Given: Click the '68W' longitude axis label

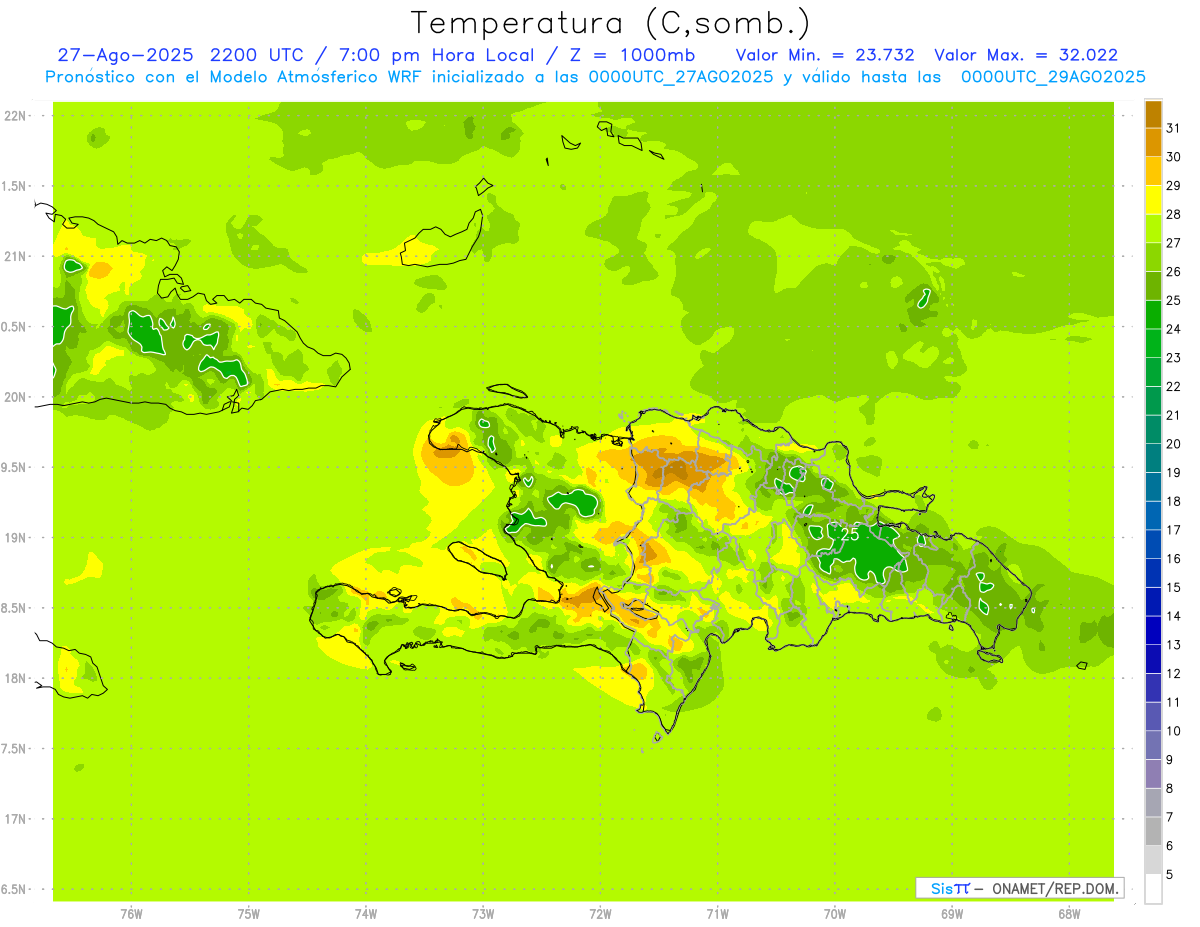Looking at the screenshot, I should pyautogui.click(x=1069, y=913).
